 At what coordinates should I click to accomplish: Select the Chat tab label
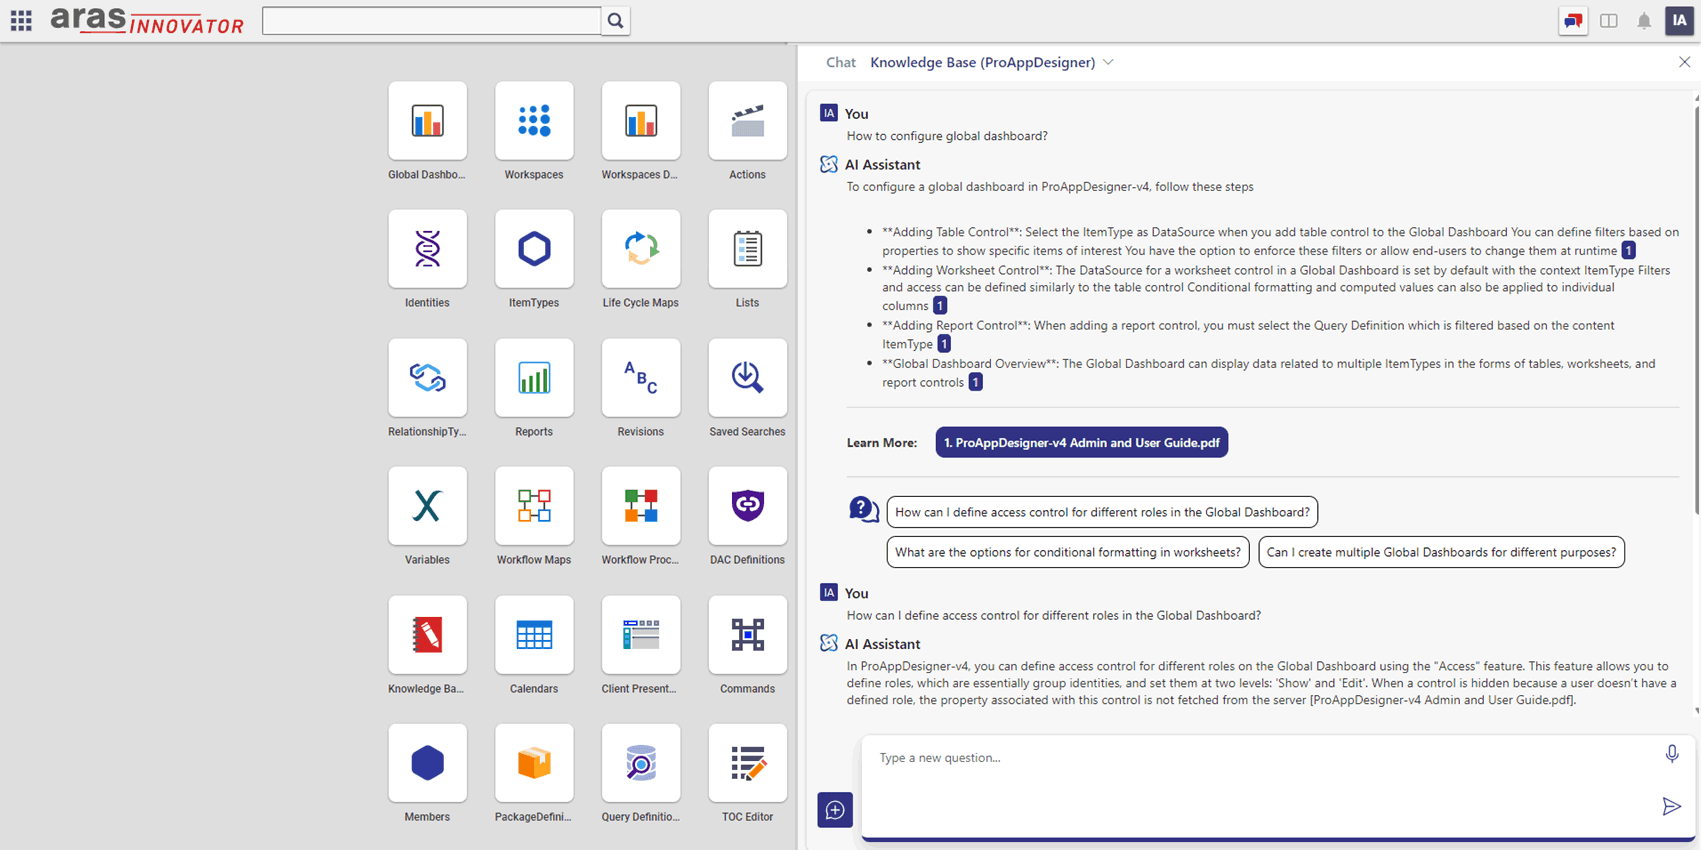tap(840, 62)
